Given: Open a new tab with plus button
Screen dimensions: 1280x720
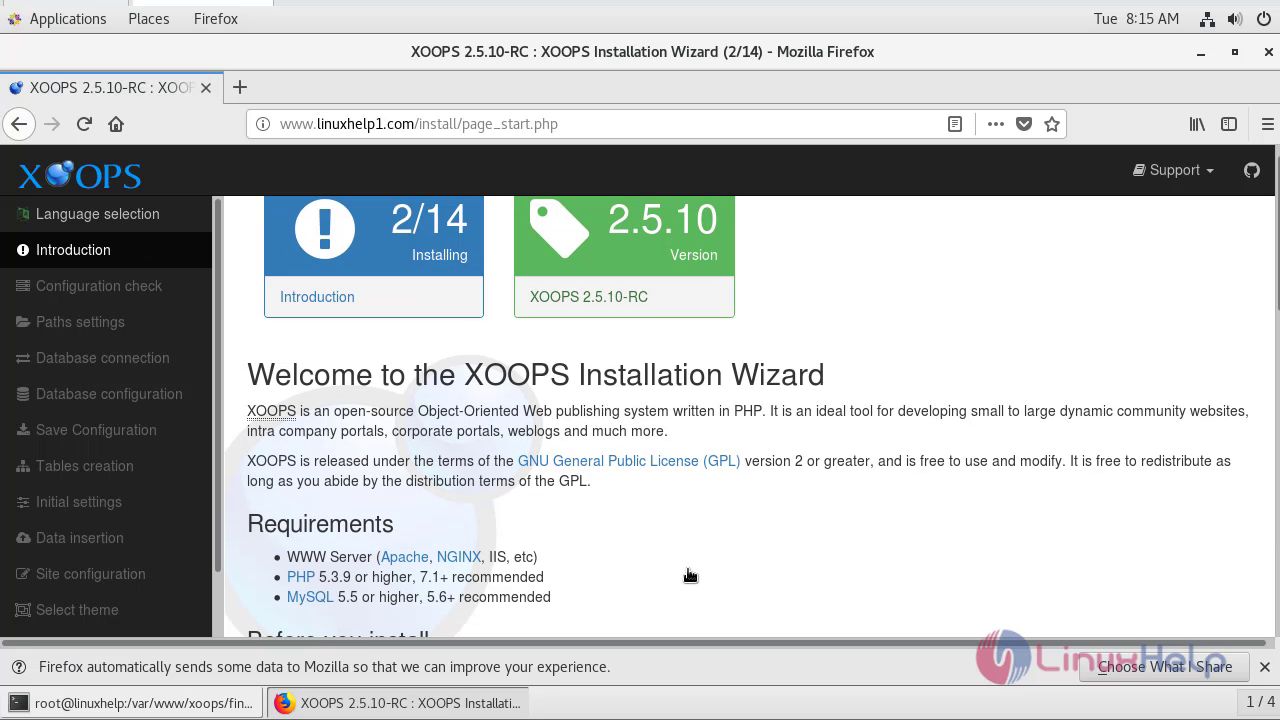Looking at the screenshot, I should pos(240,87).
